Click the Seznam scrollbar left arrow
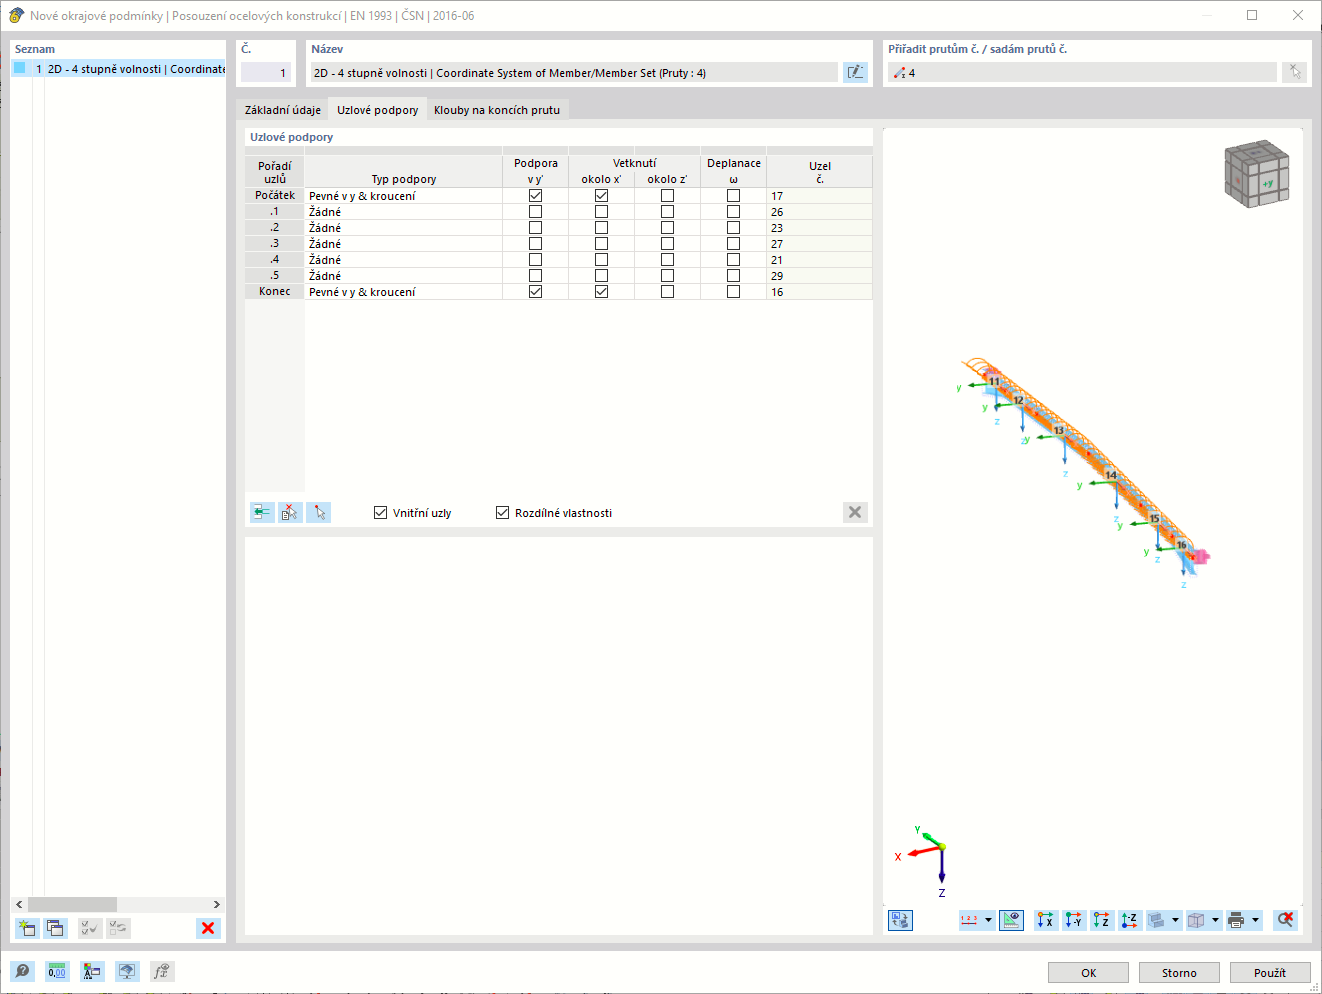The width and height of the screenshot is (1322, 994). point(19,904)
